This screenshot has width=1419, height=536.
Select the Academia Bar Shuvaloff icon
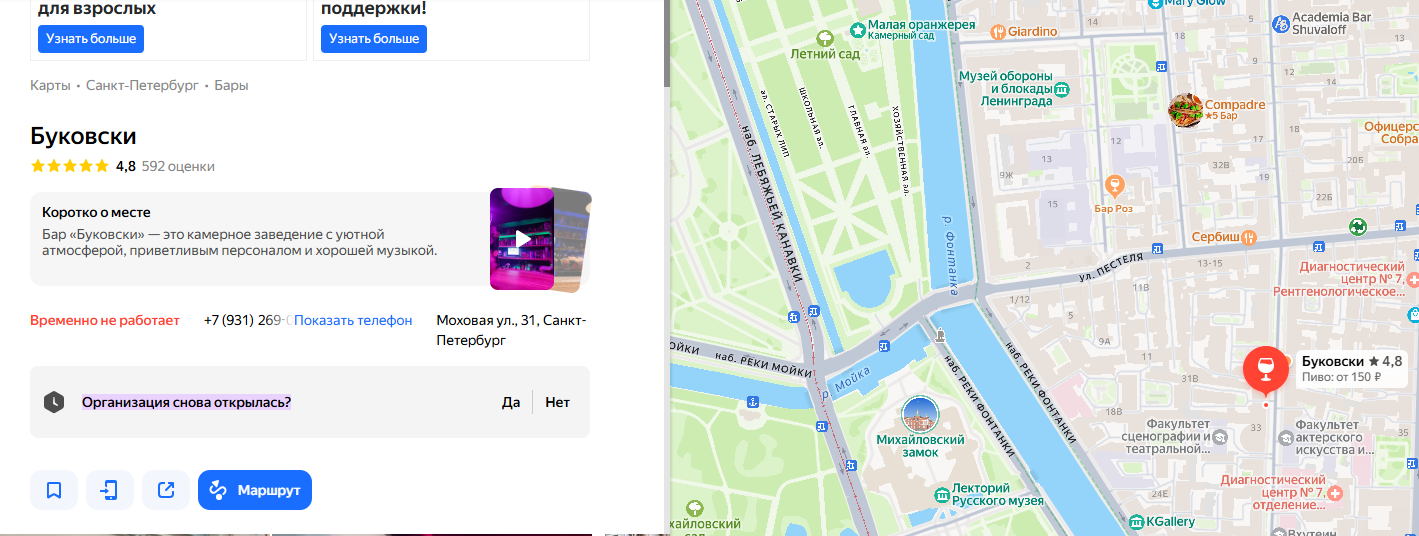(x=1279, y=24)
